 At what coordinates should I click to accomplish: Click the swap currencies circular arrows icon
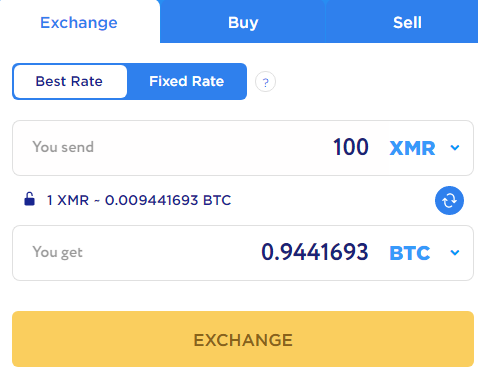pos(449,200)
